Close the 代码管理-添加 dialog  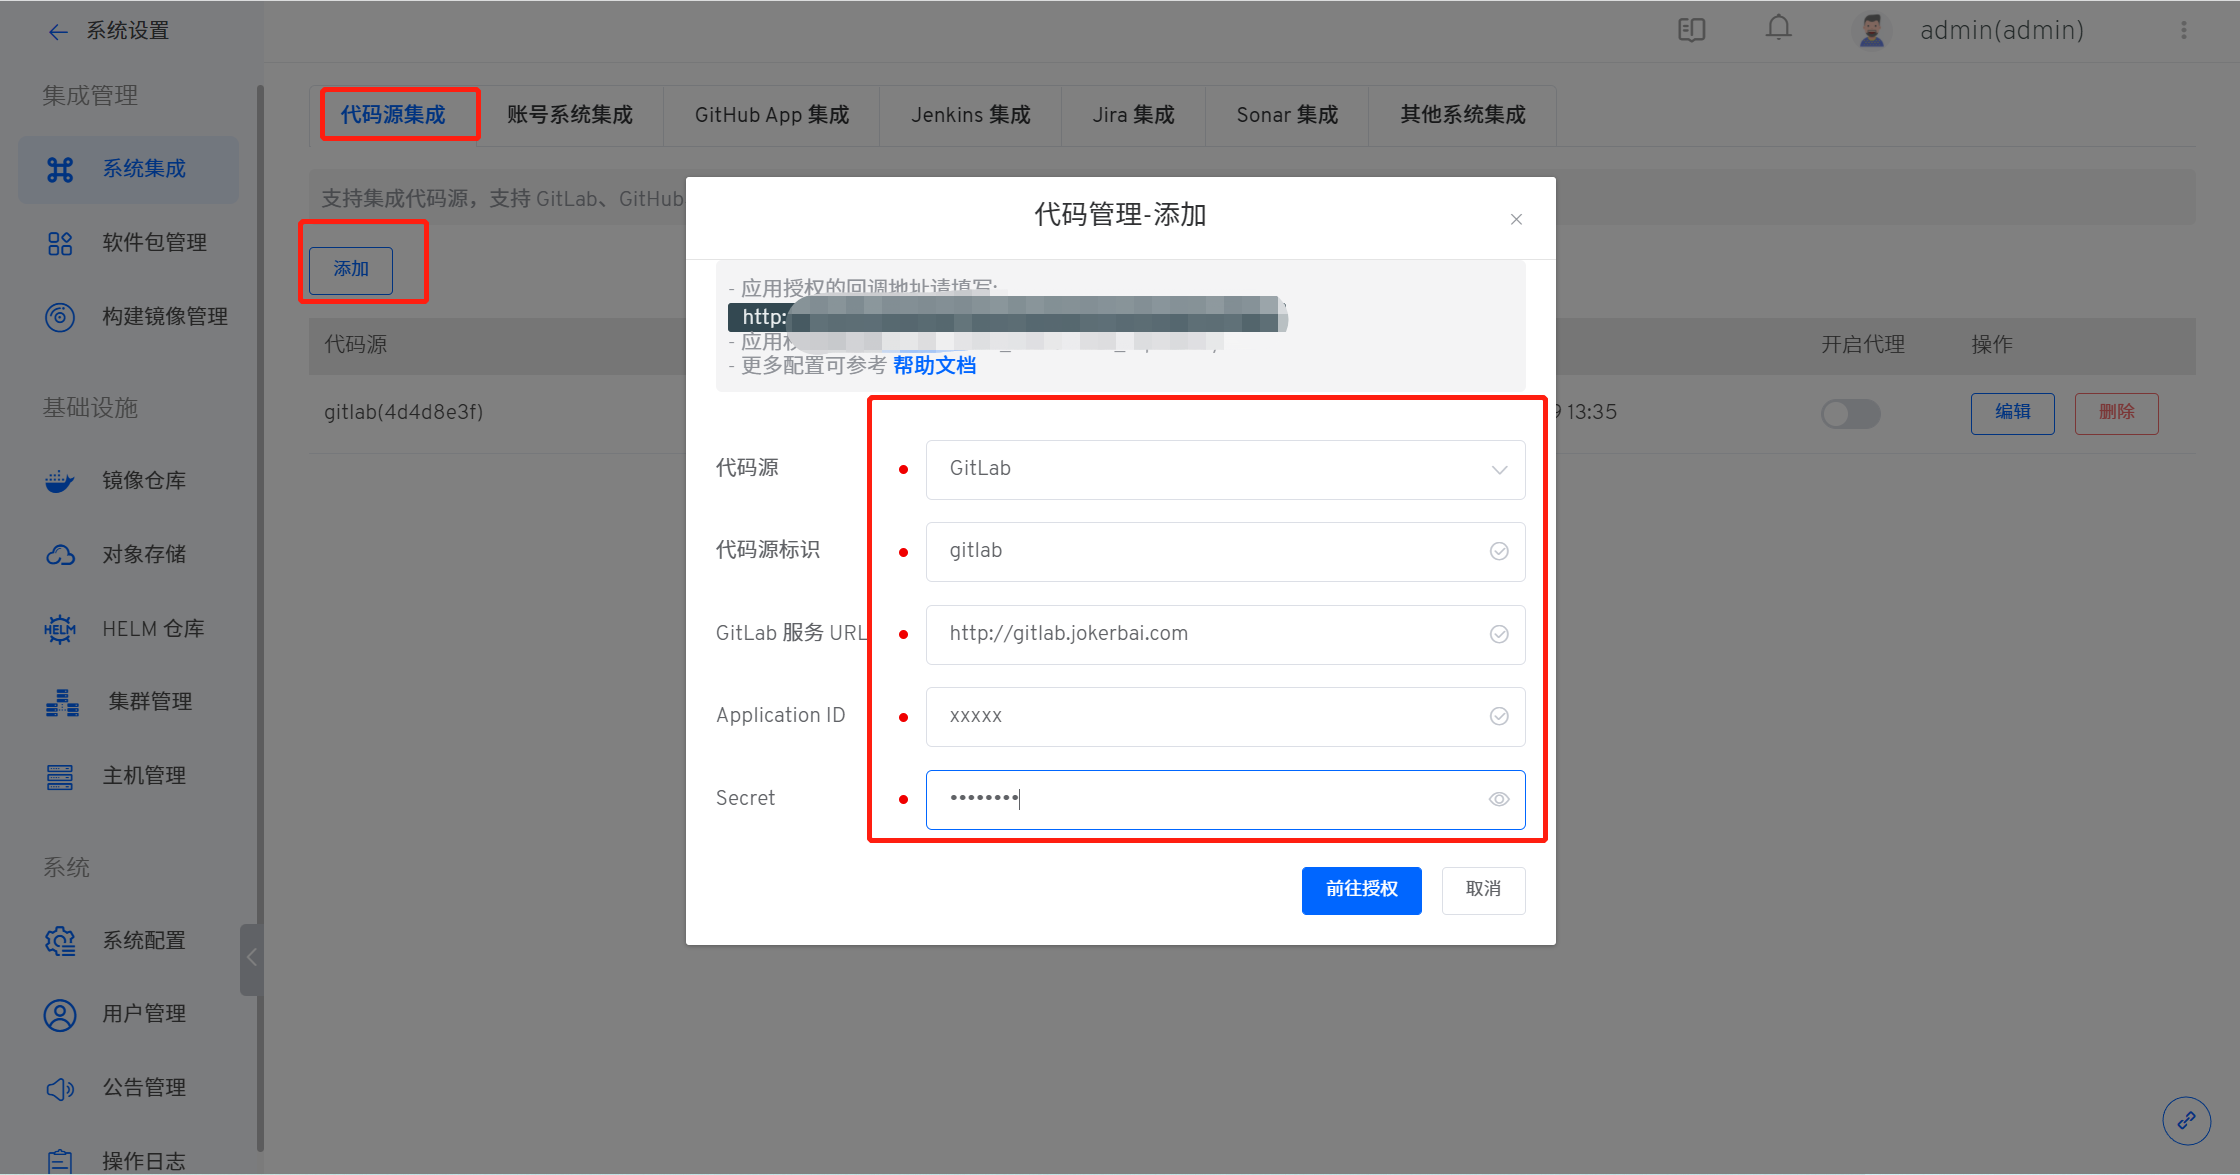1516,219
